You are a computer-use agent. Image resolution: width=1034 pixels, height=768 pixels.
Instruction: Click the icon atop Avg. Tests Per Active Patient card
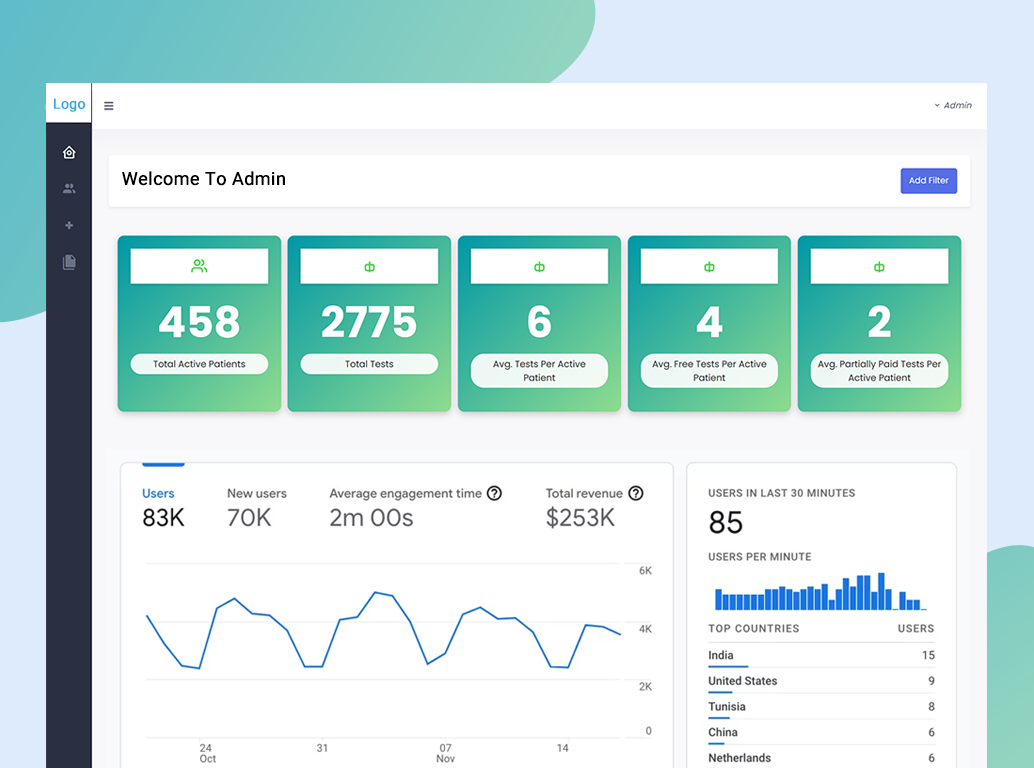[x=539, y=267]
